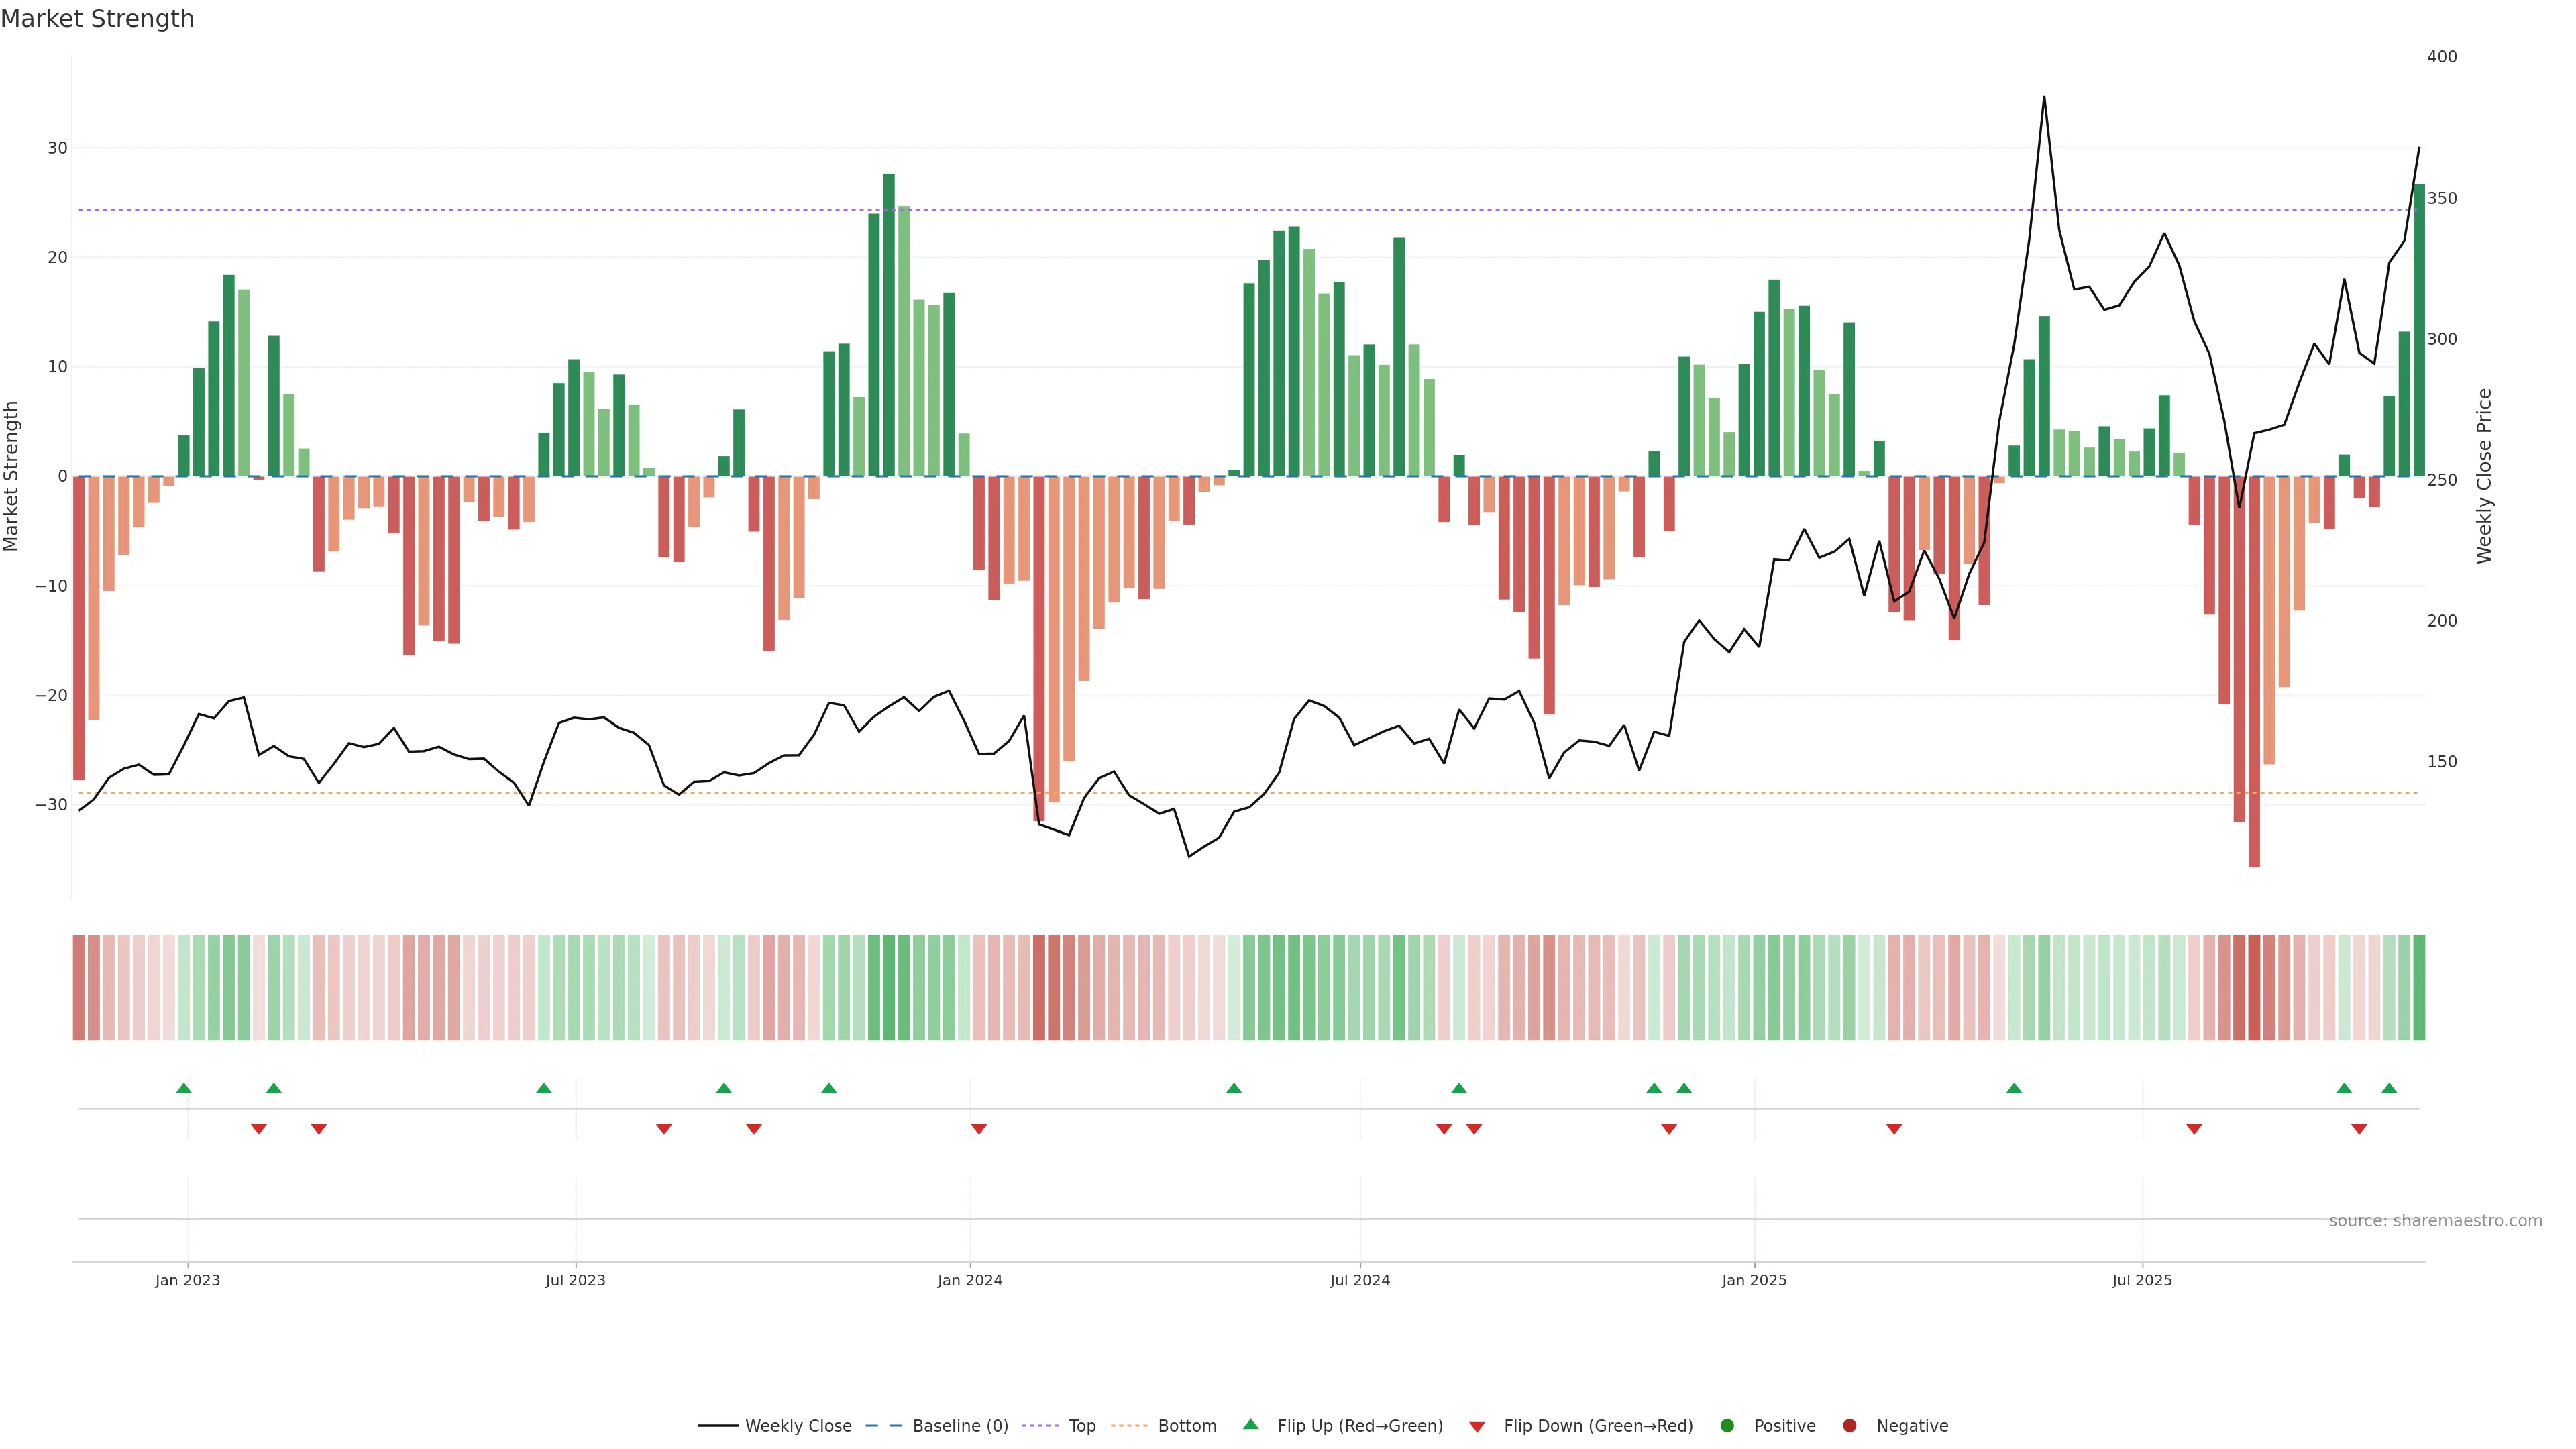Viewport: 2576px width, 1449px height.
Task: Click the leftmost red heatmap strip cell
Action: coord(79,988)
